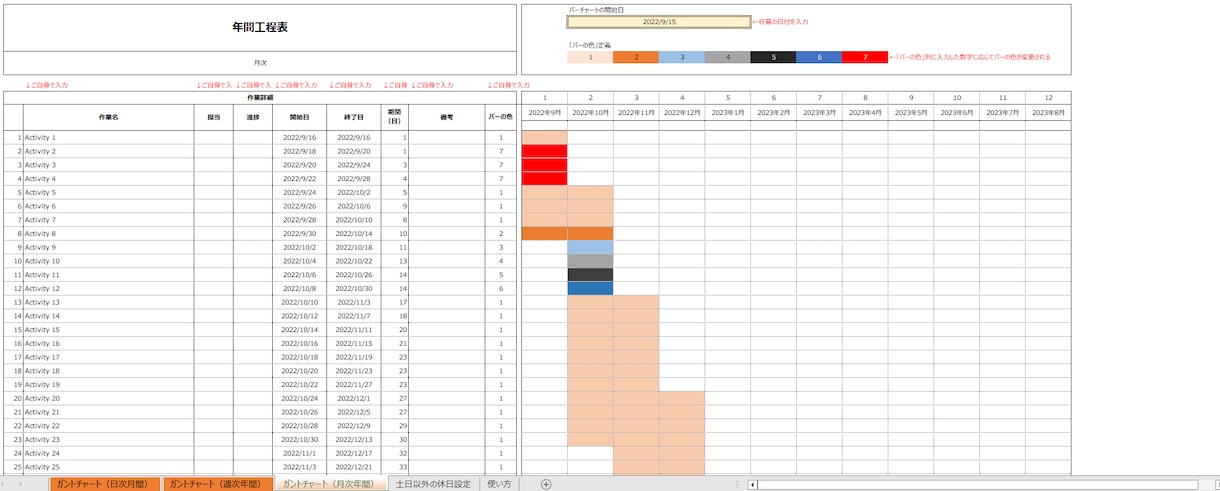Click the 終了日 column header
The height and width of the screenshot is (491, 1220).
point(354,117)
